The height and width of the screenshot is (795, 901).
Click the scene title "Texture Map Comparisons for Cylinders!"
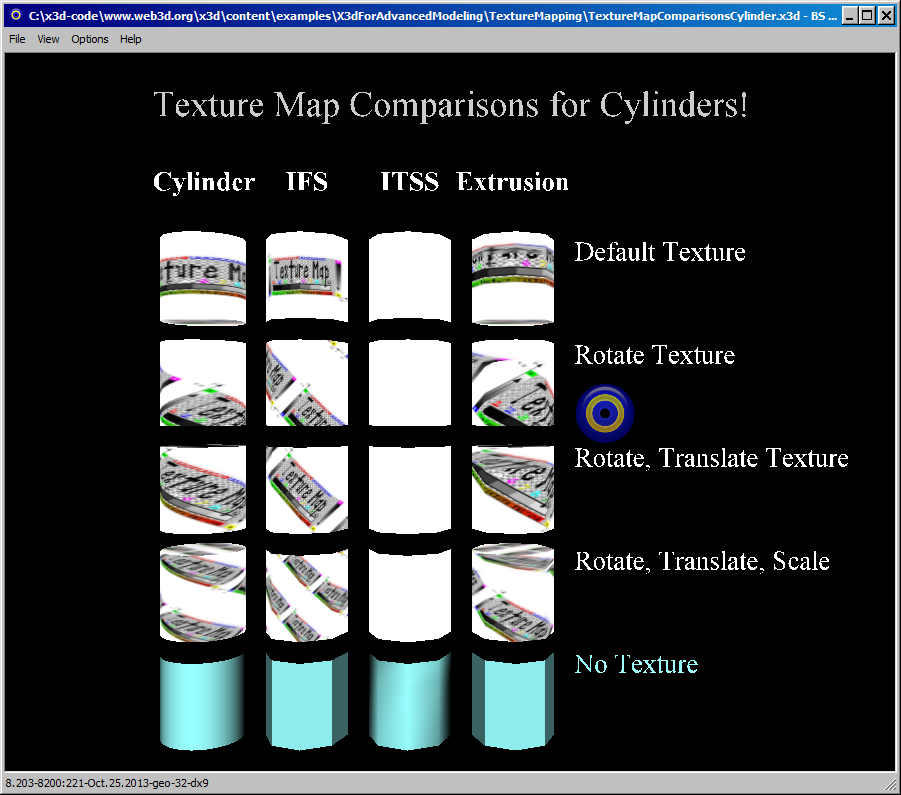point(450,105)
